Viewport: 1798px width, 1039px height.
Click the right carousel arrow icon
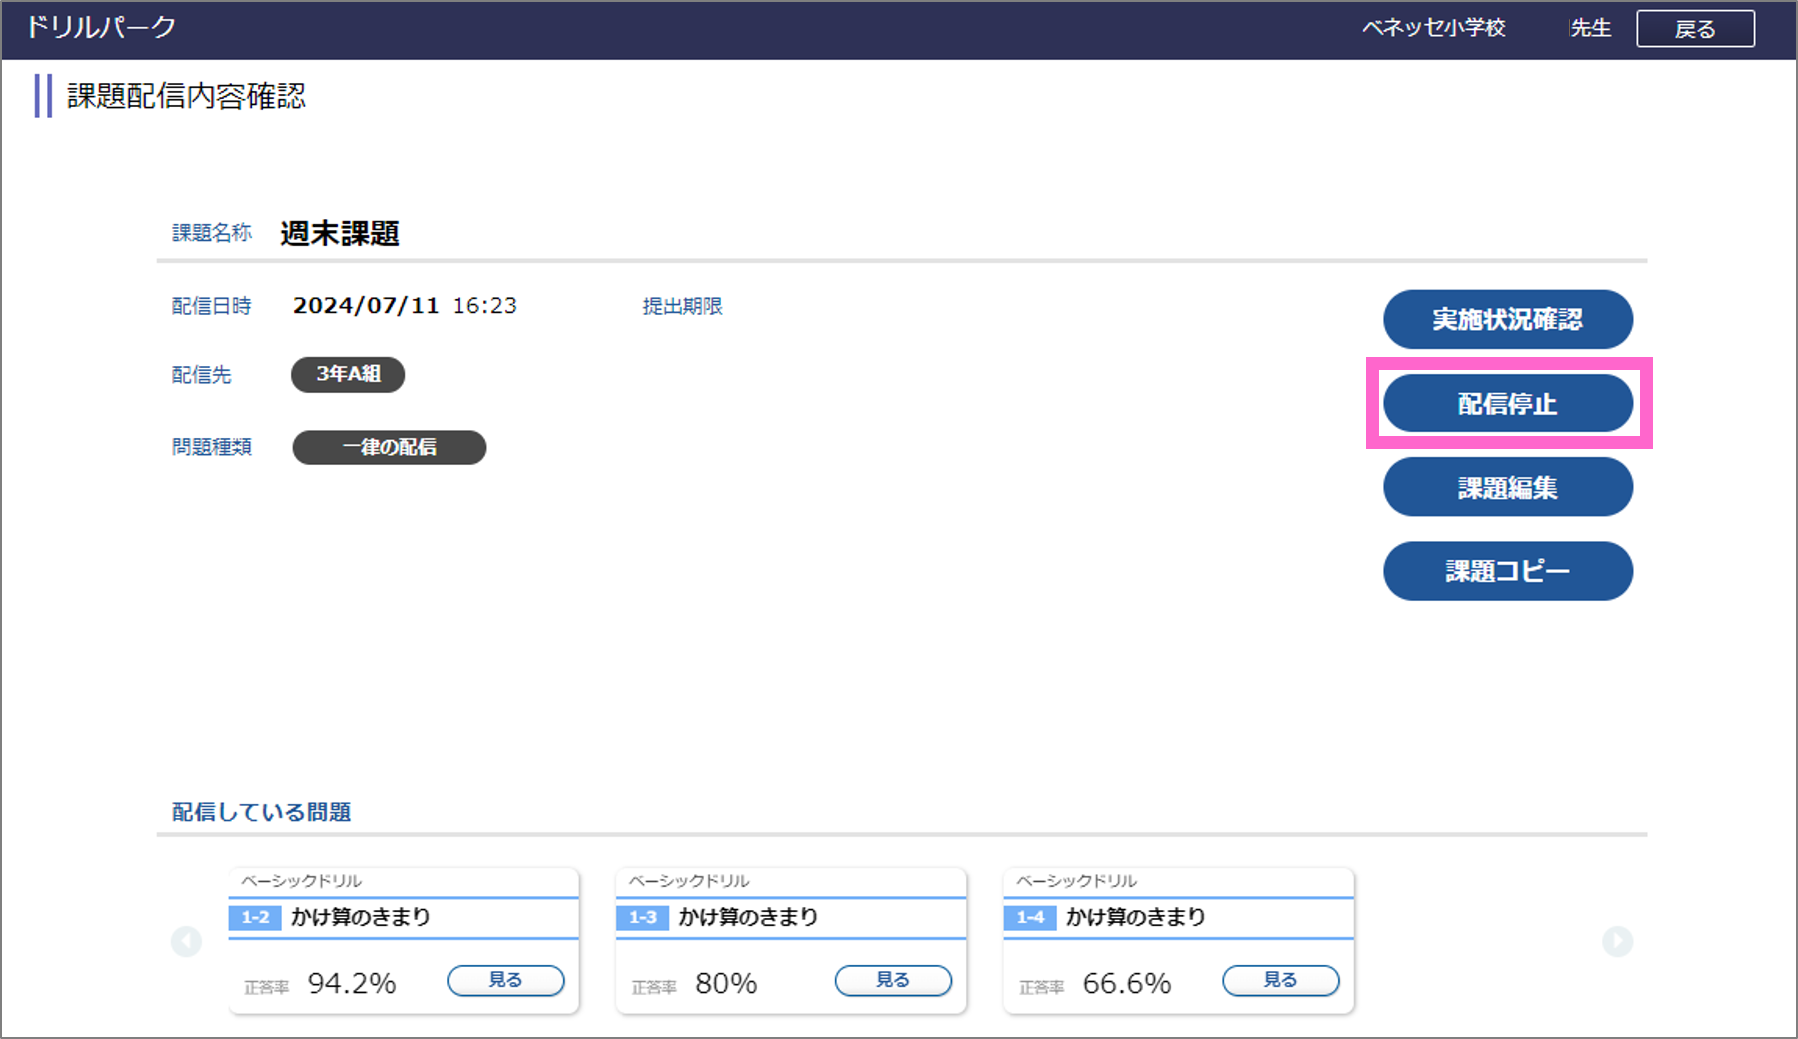[1617, 941]
